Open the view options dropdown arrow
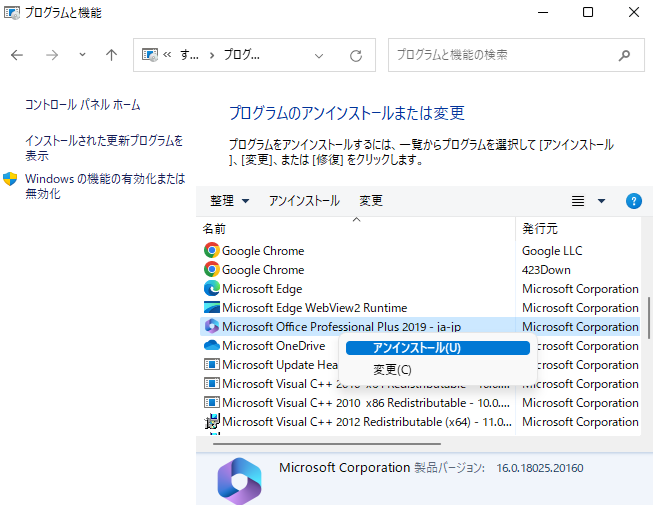The image size is (653, 505). pyautogui.click(x=601, y=201)
